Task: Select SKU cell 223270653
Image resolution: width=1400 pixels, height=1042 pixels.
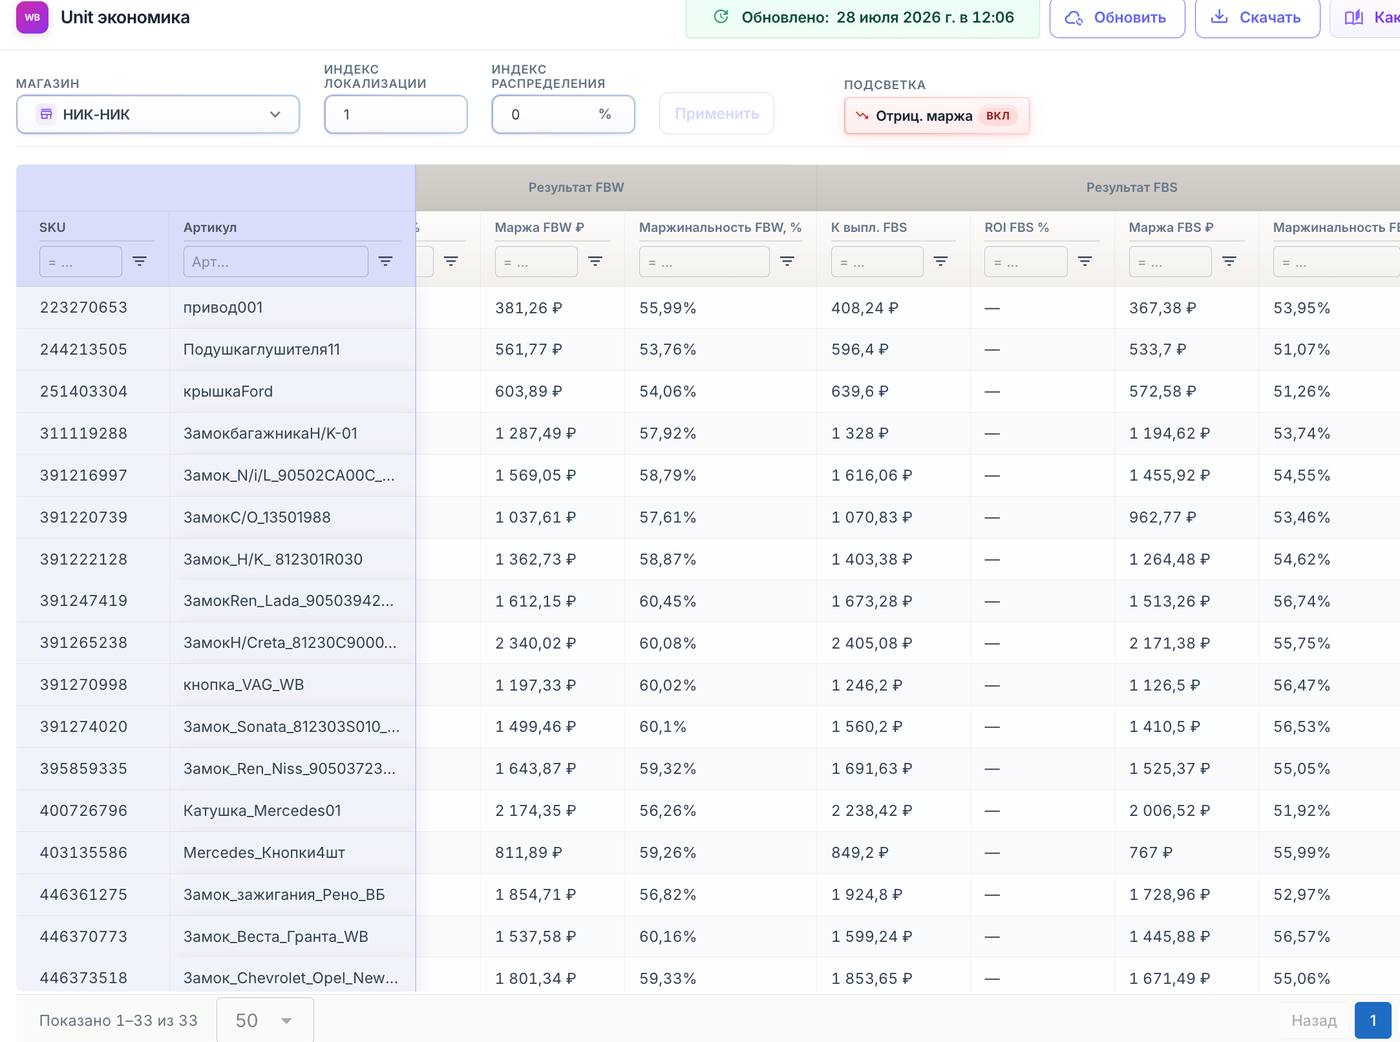Action: tap(84, 308)
